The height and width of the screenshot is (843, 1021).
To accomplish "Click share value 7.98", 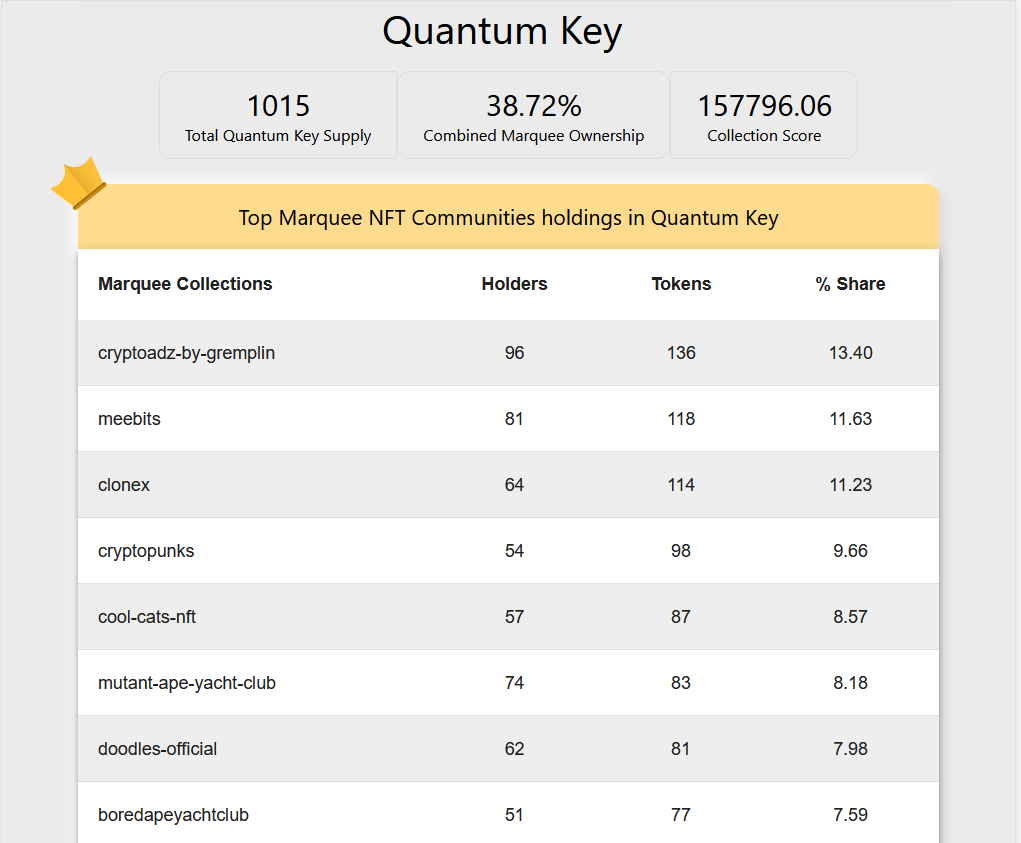I will point(850,749).
